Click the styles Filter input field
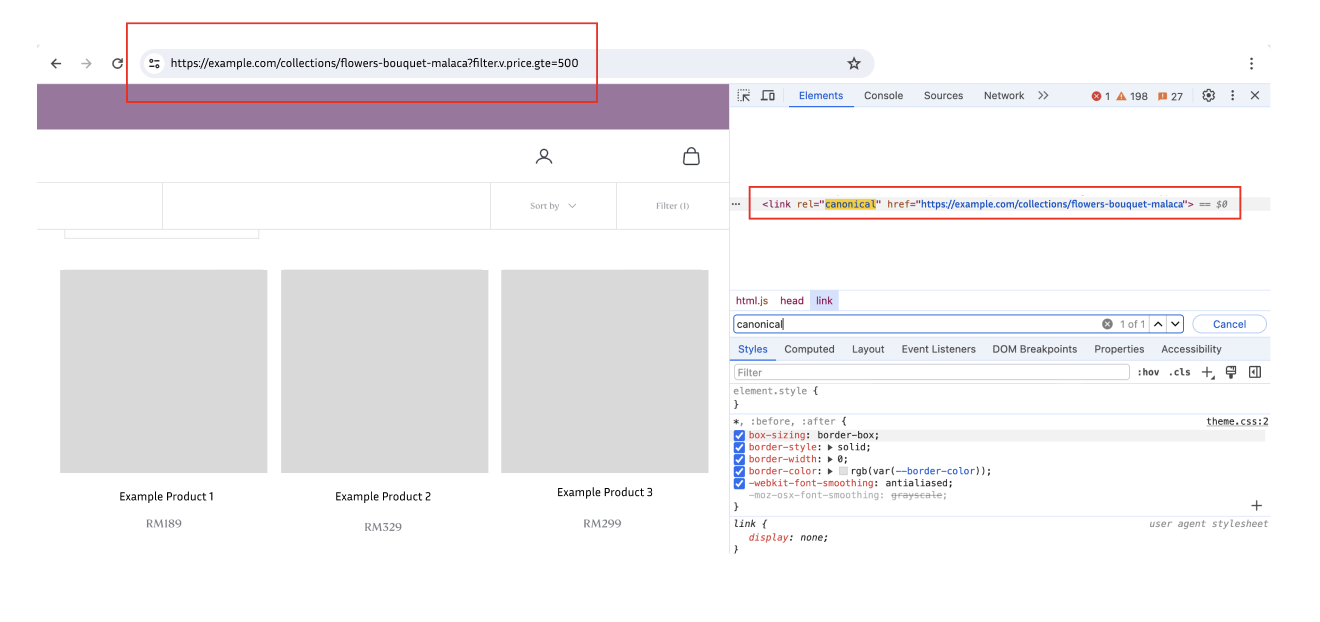Screen dimensions: 1320x622 [x=932, y=372]
